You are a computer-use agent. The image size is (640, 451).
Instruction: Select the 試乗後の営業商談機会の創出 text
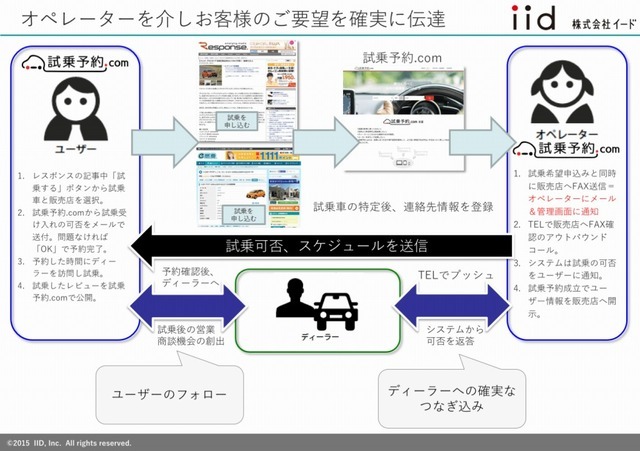(x=191, y=335)
